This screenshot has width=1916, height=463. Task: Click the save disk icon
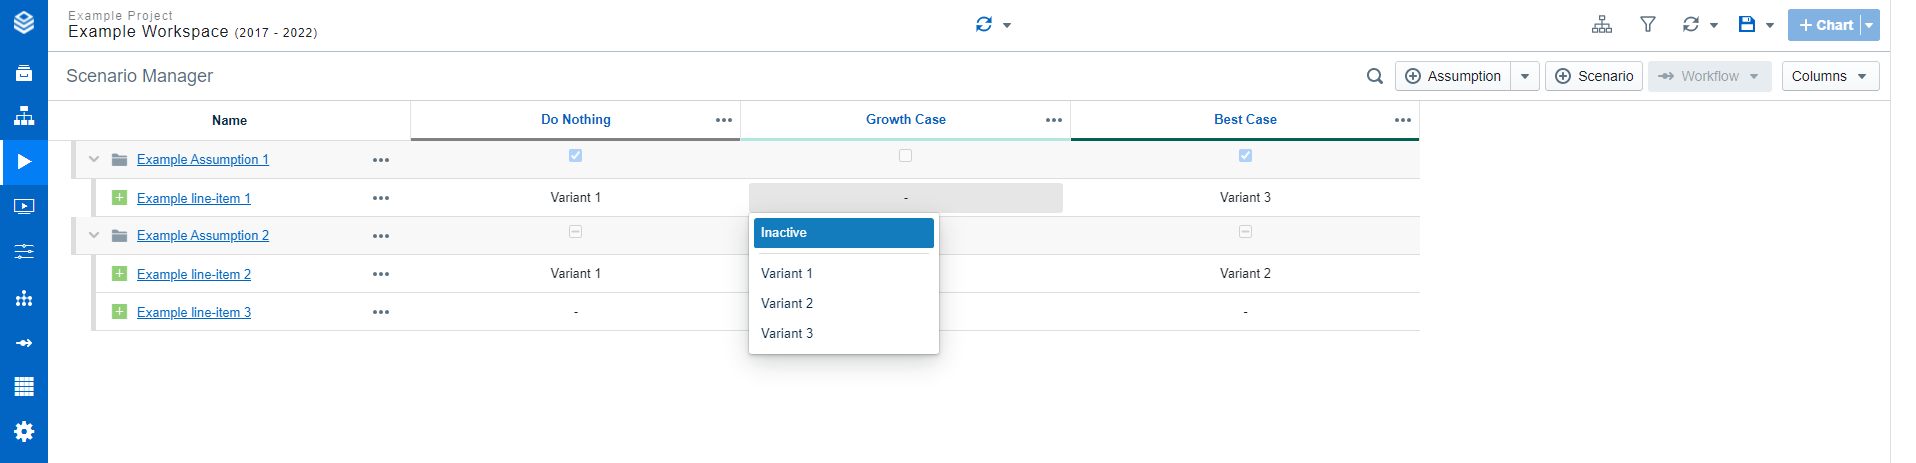click(x=1746, y=25)
